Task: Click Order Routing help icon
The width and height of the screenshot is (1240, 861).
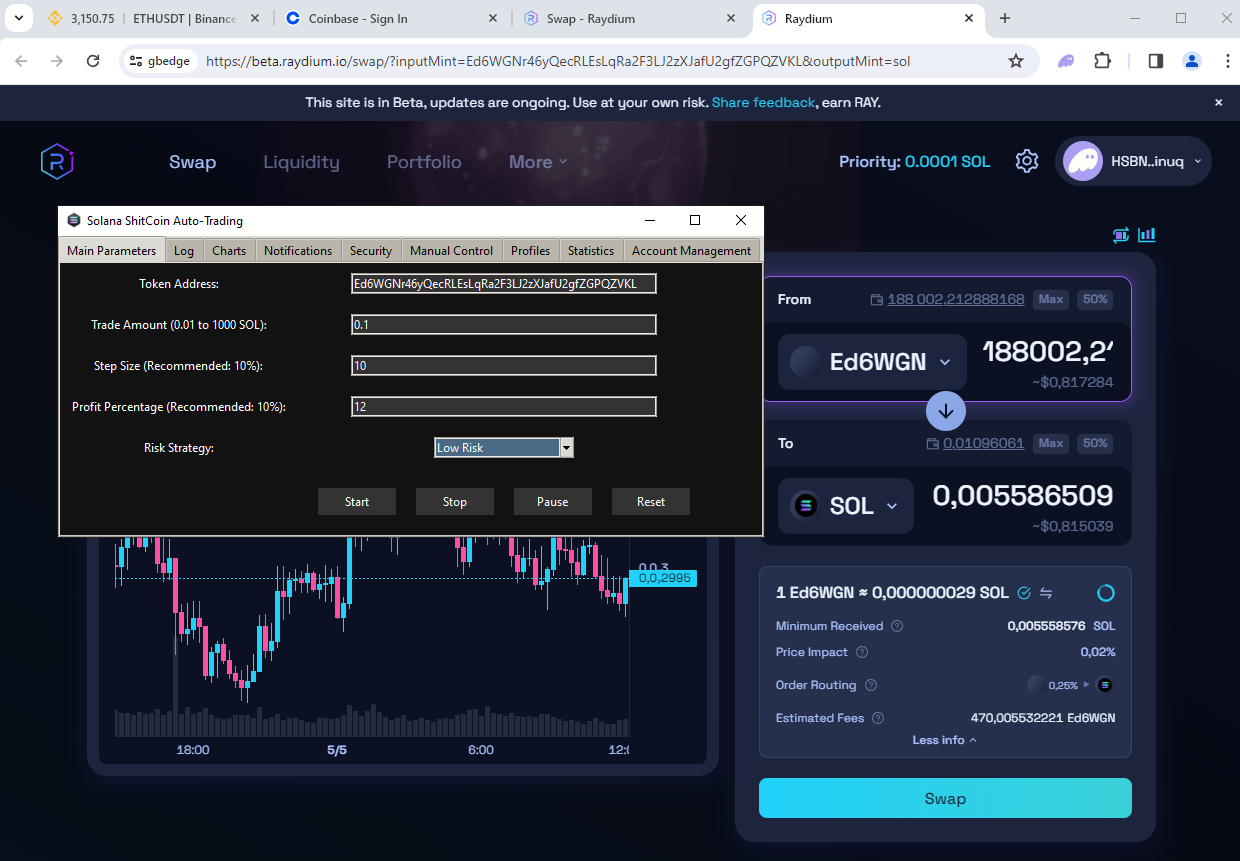Action: 871,685
